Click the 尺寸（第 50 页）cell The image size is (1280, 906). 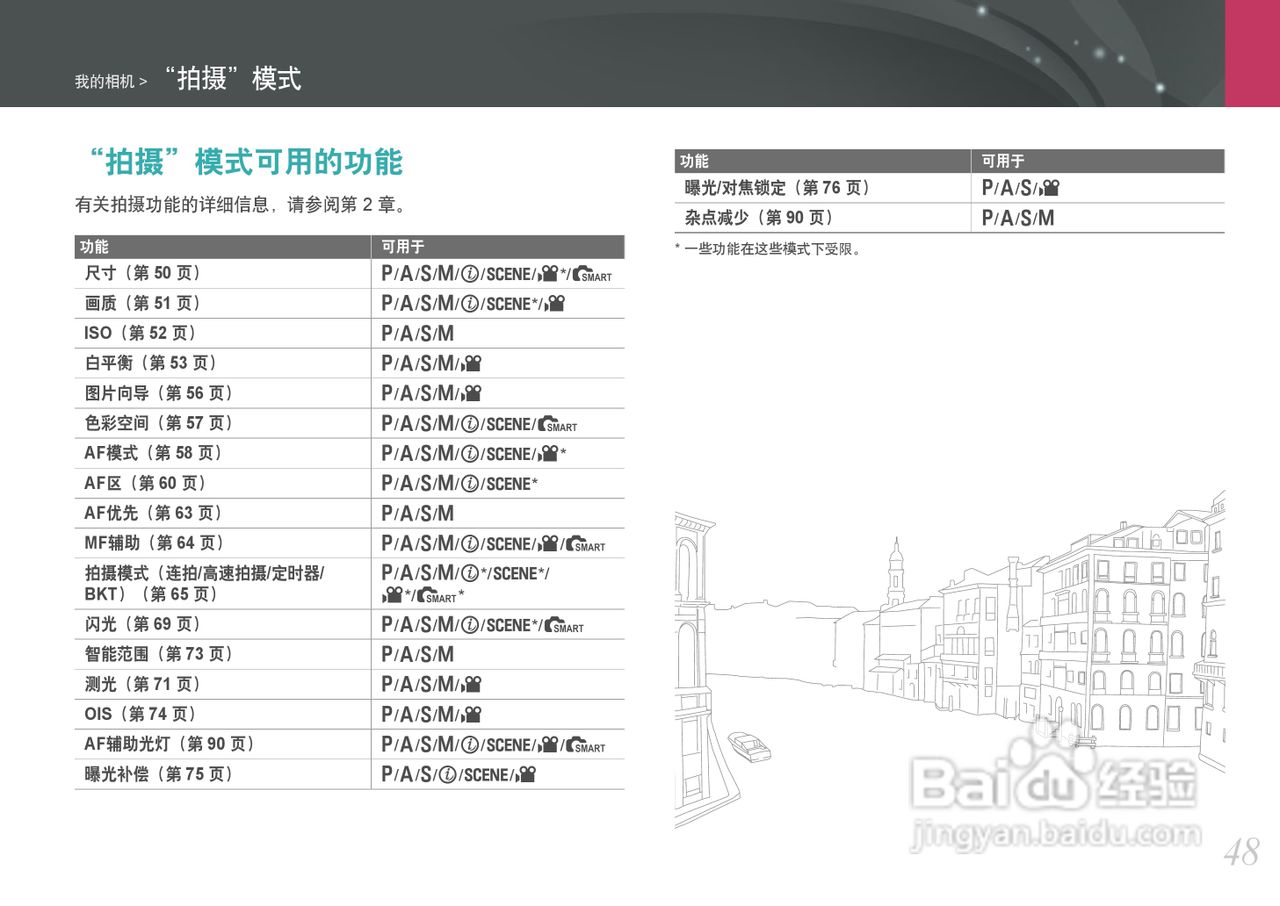(223, 274)
